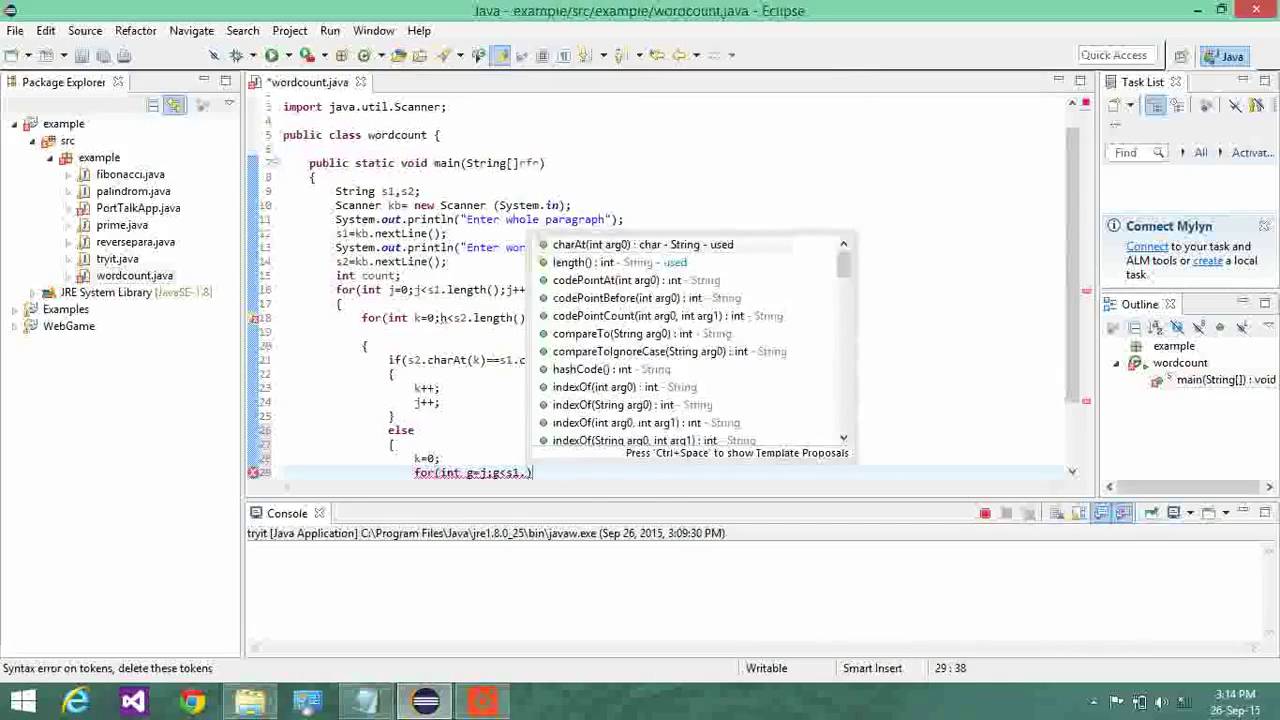This screenshot has height=720, width=1280.
Task: Open the Navigate menu
Action: [191, 31]
